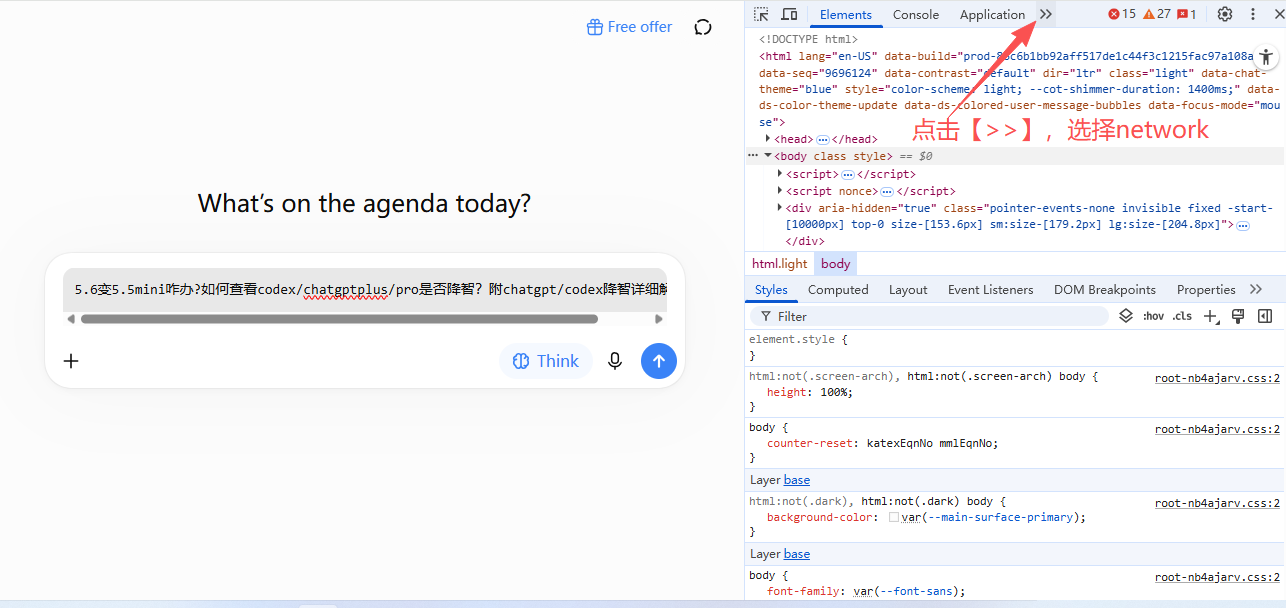The width and height of the screenshot is (1286, 608).
Task: Open the Event Listeners sidebar tab
Action: [991, 289]
